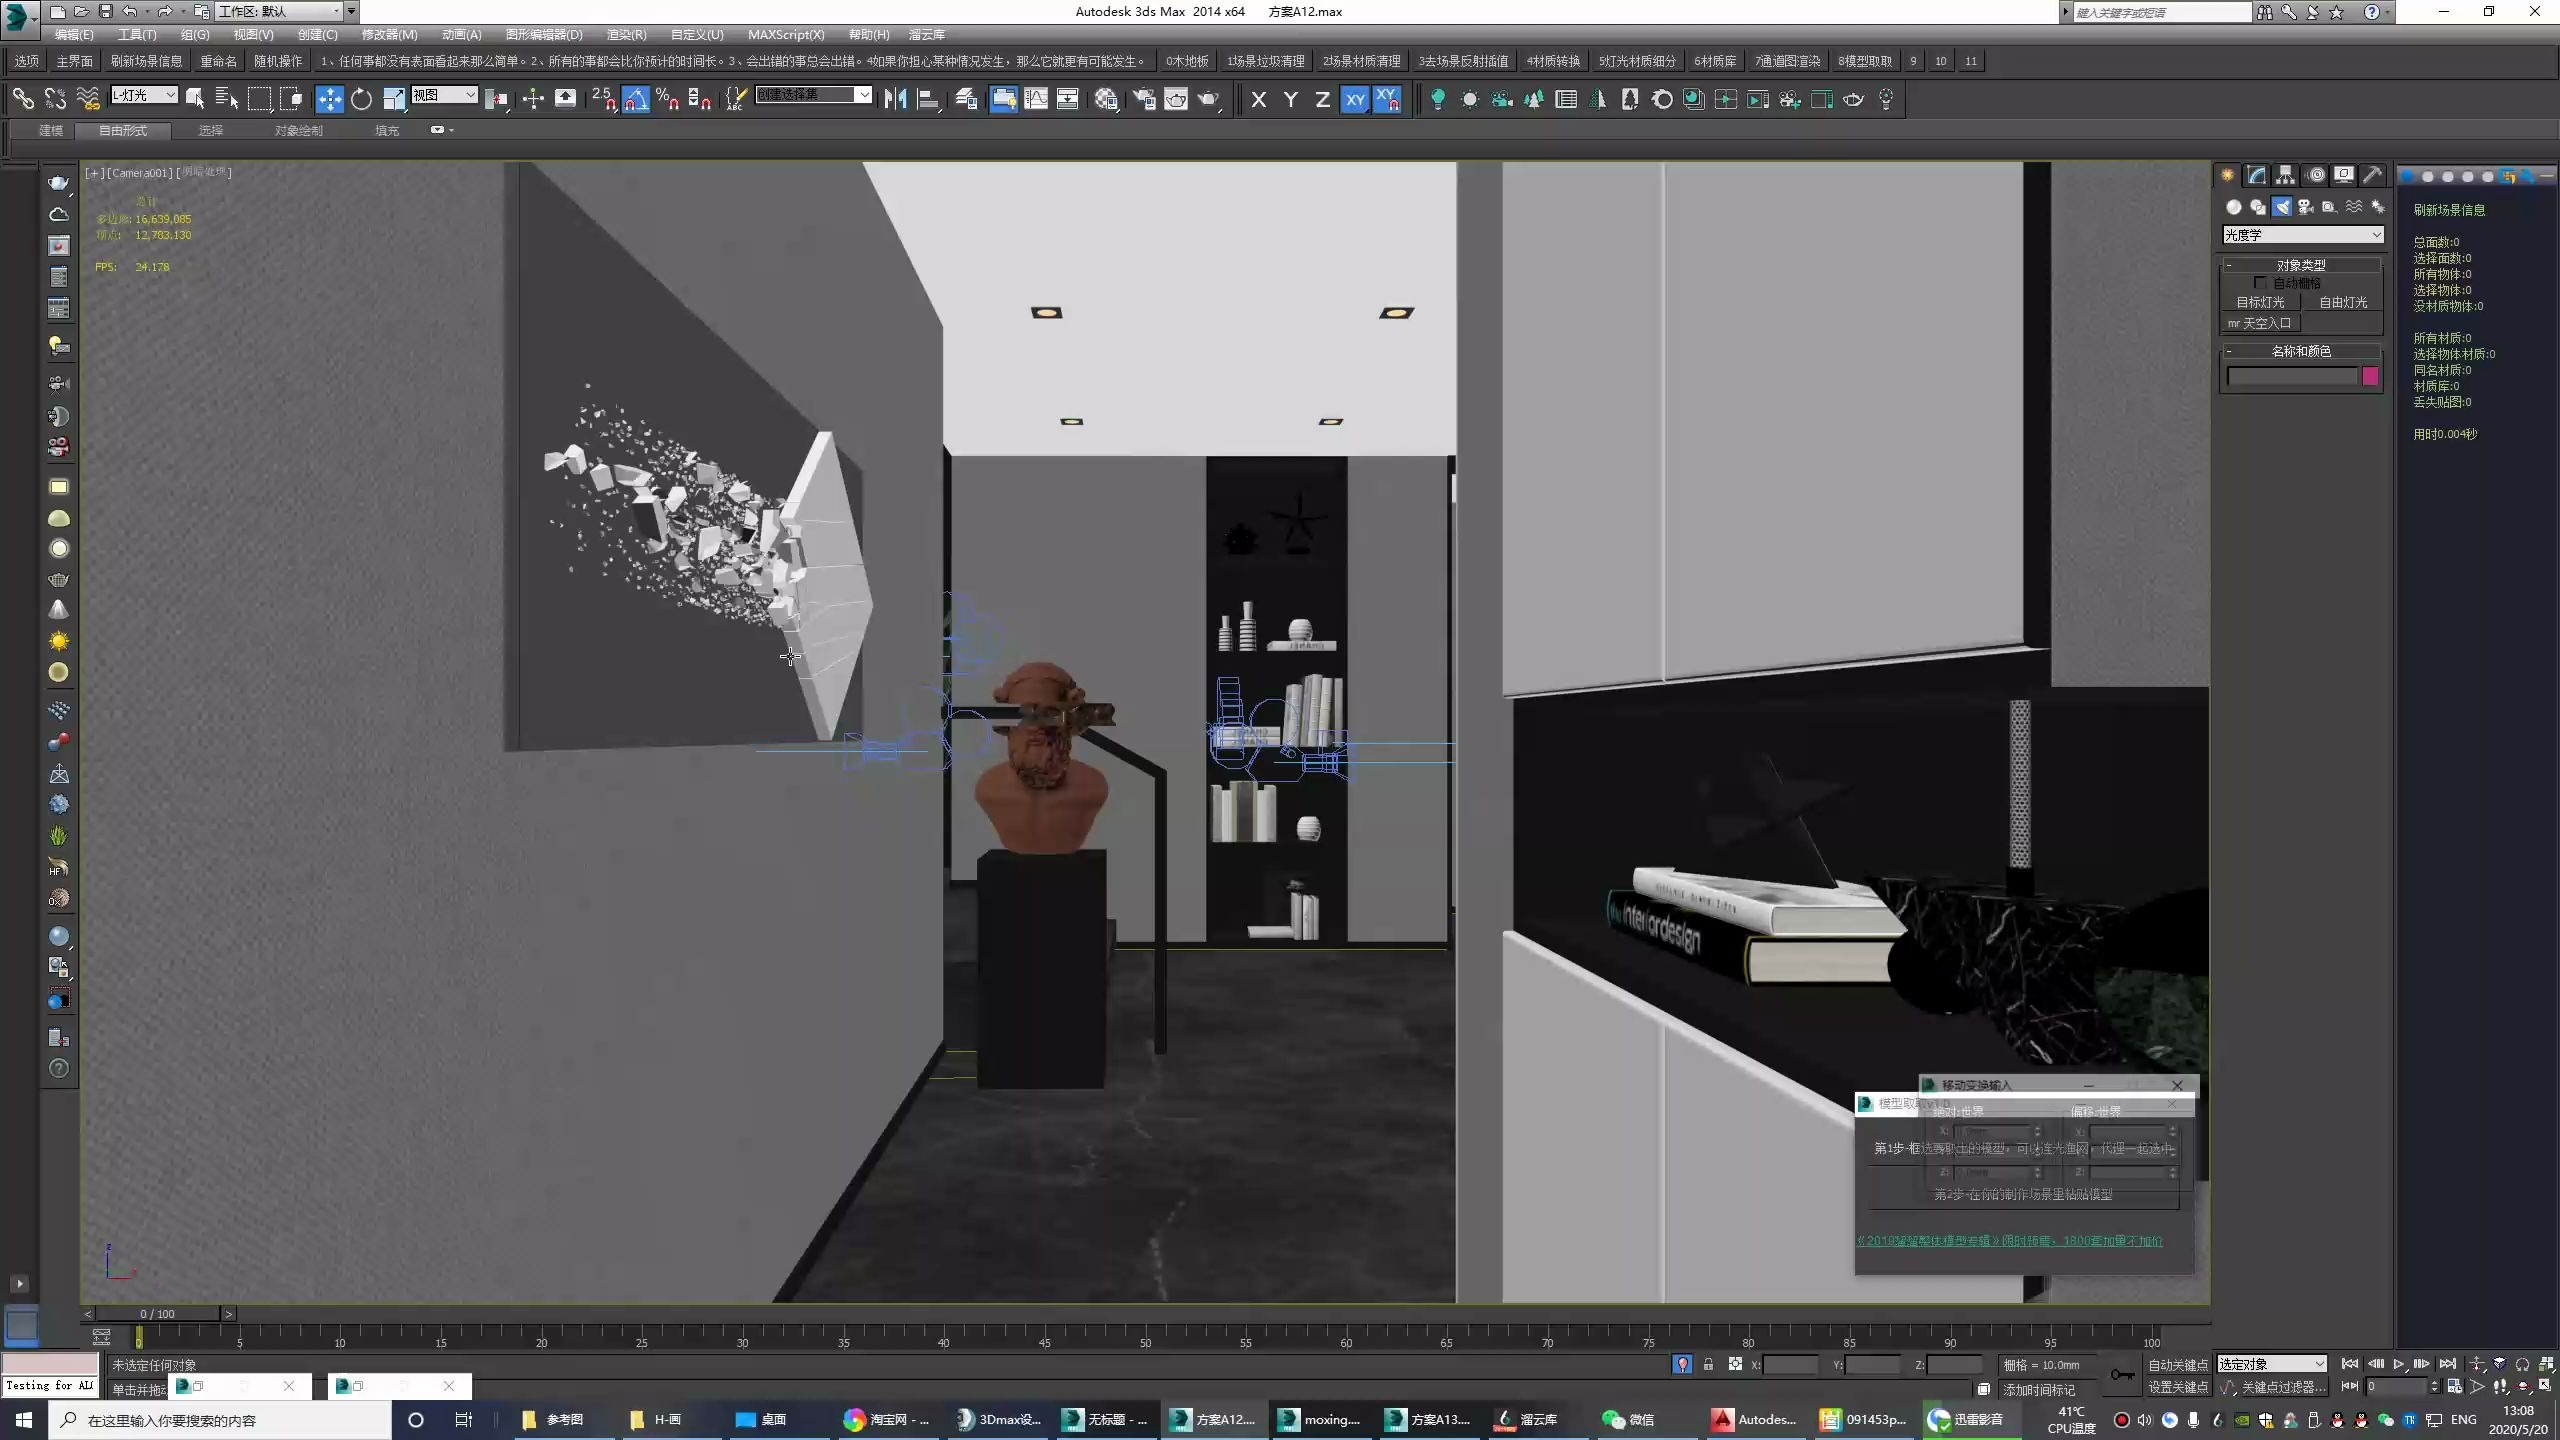Open the 创建选择集 named selection dropdown
Image resolution: width=2560 pixels, height=1440 pixels.
866,95
